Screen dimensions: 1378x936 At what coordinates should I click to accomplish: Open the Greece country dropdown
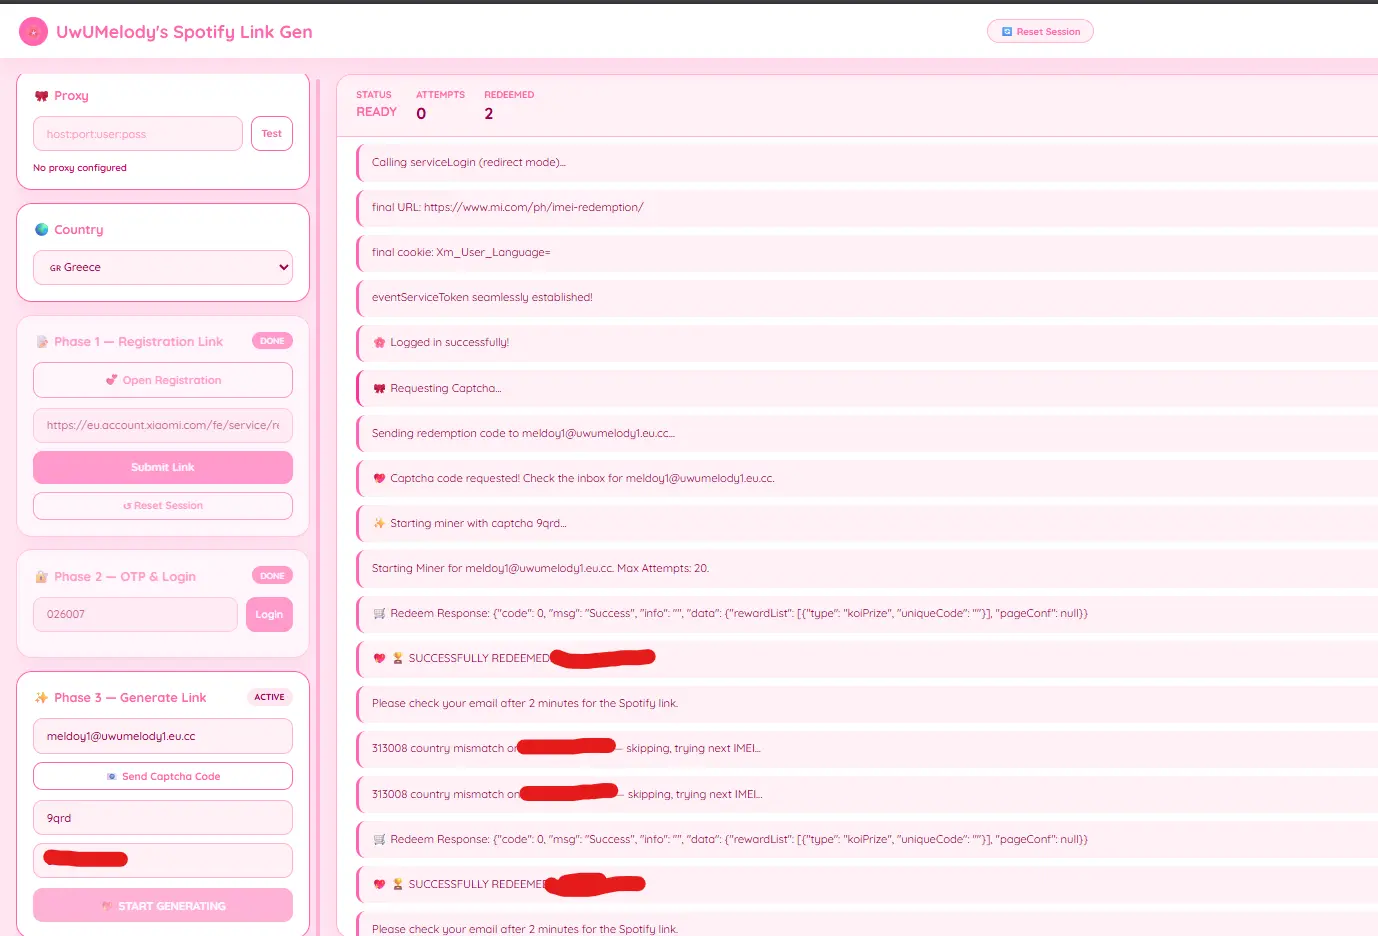163,267
